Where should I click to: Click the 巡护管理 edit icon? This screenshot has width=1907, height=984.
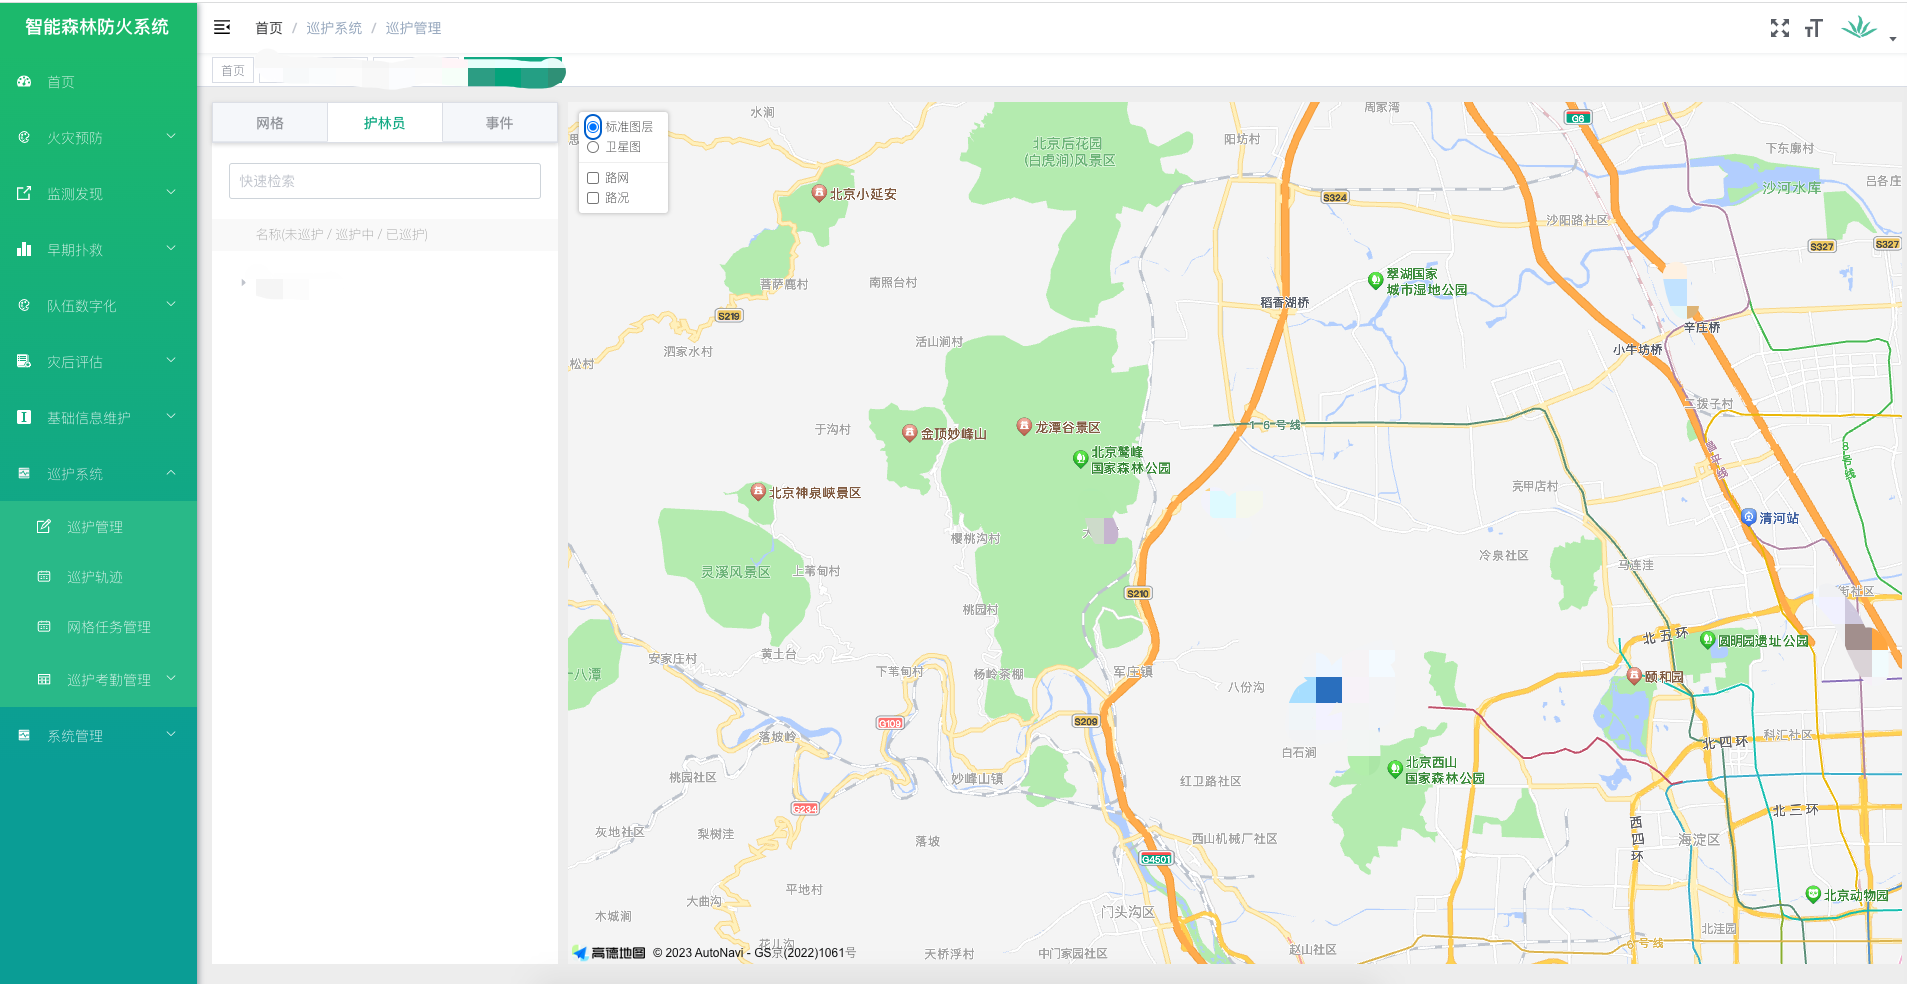(44, 527)
